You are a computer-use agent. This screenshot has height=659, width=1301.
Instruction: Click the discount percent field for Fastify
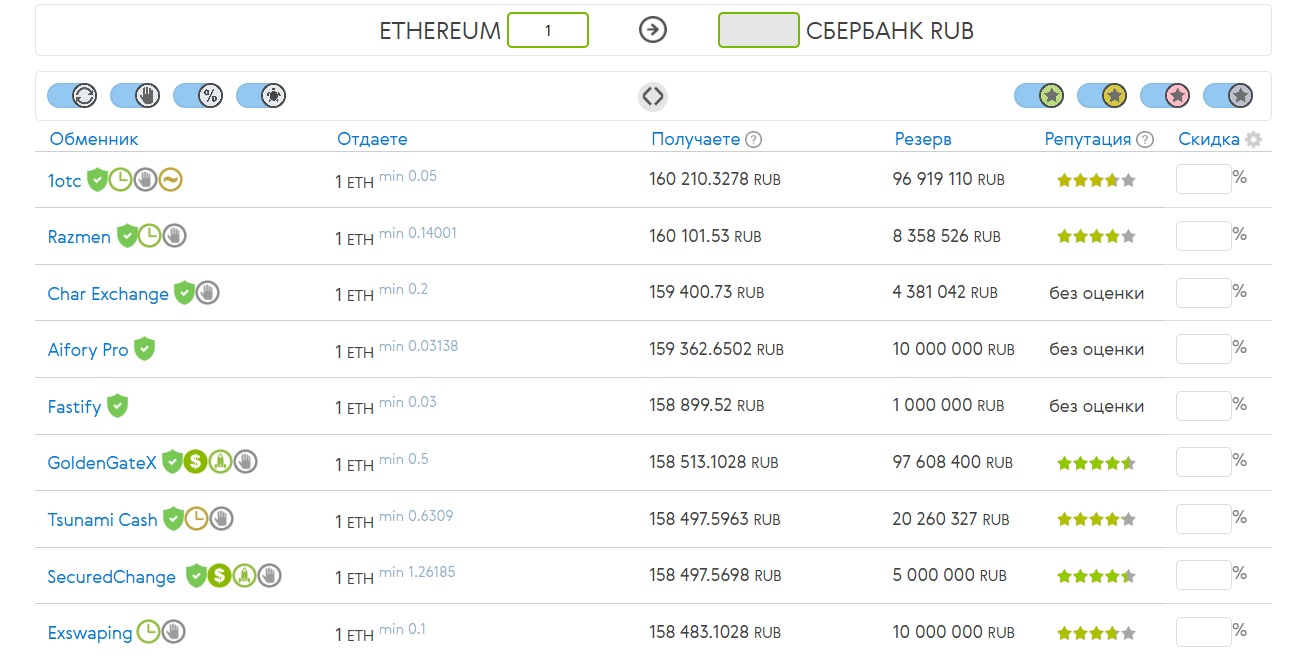[x=1204, y=405]
